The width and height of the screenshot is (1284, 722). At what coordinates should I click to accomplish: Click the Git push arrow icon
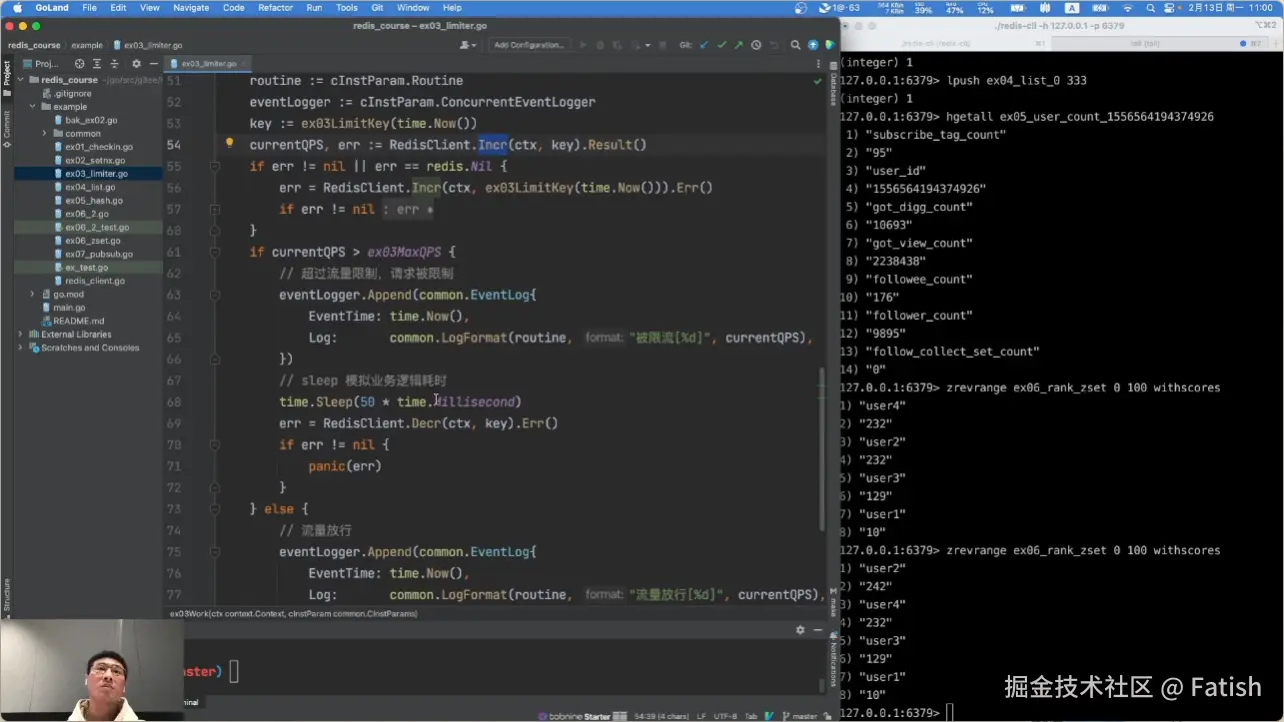[x=739, y=45]
